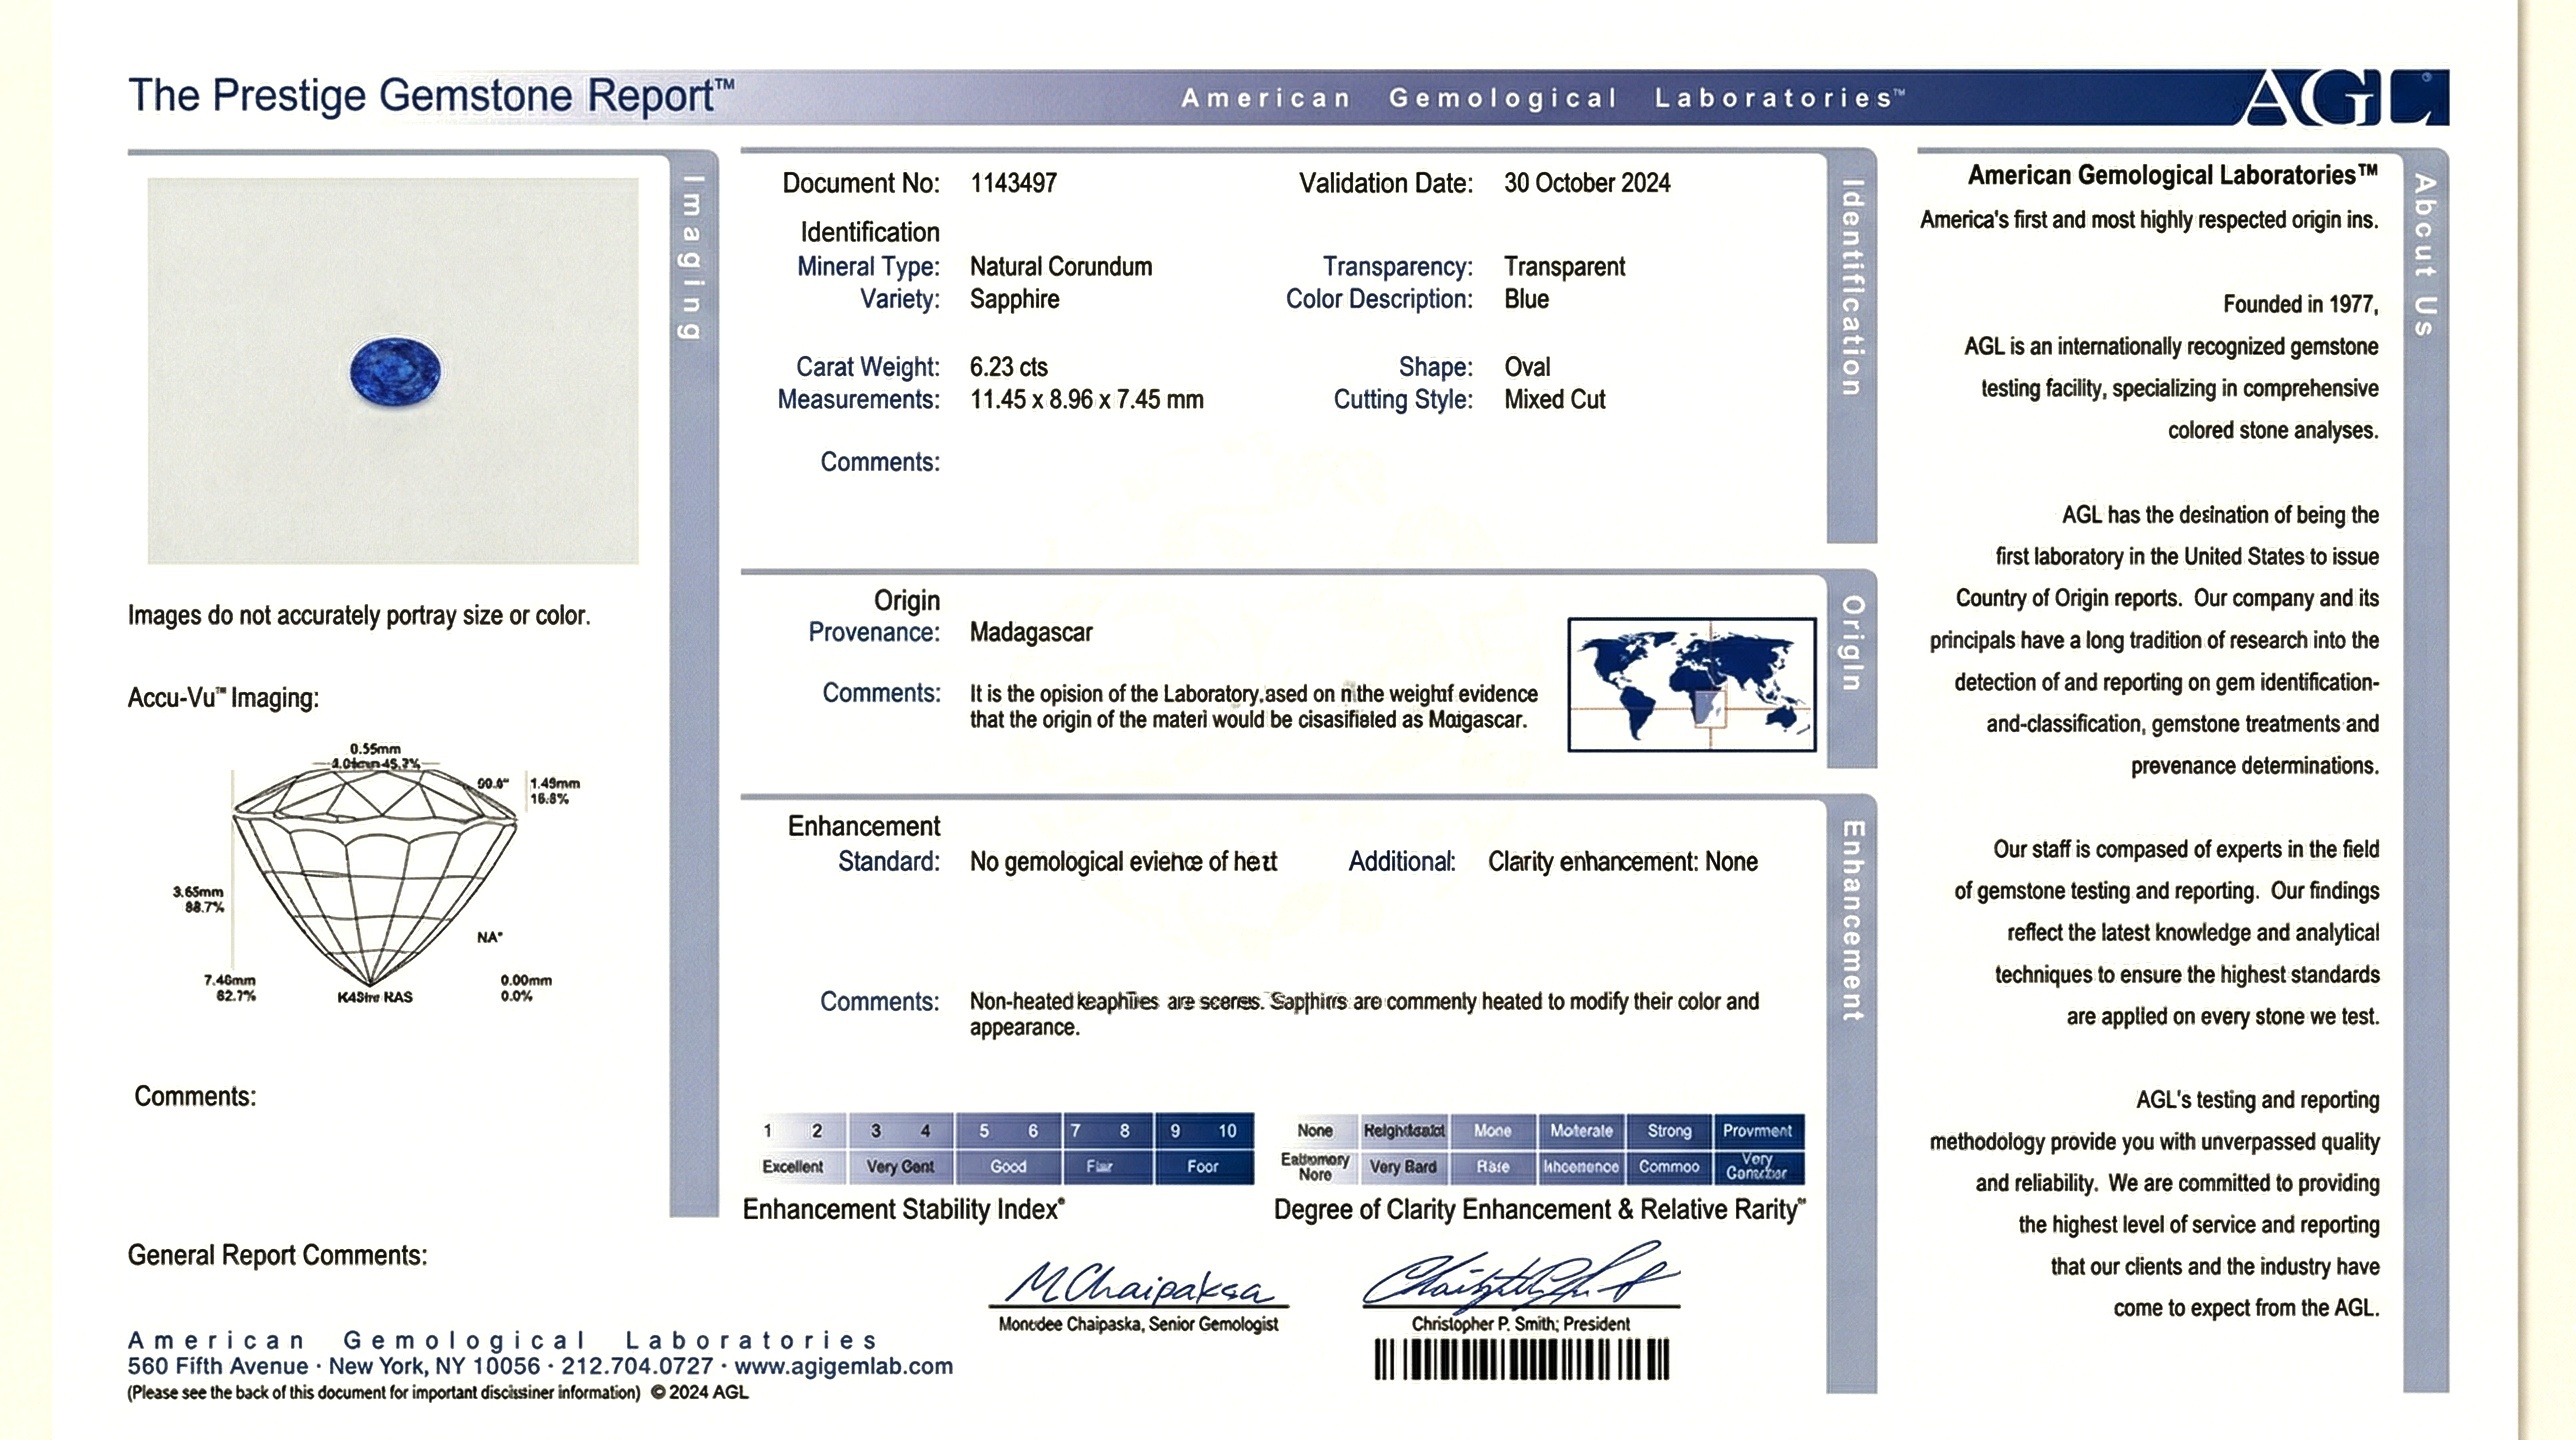Click Monedee Chaipaska, Senior Gemologist caption
This screenshot has height=1440, width=2576.
click(1138, 1324)
